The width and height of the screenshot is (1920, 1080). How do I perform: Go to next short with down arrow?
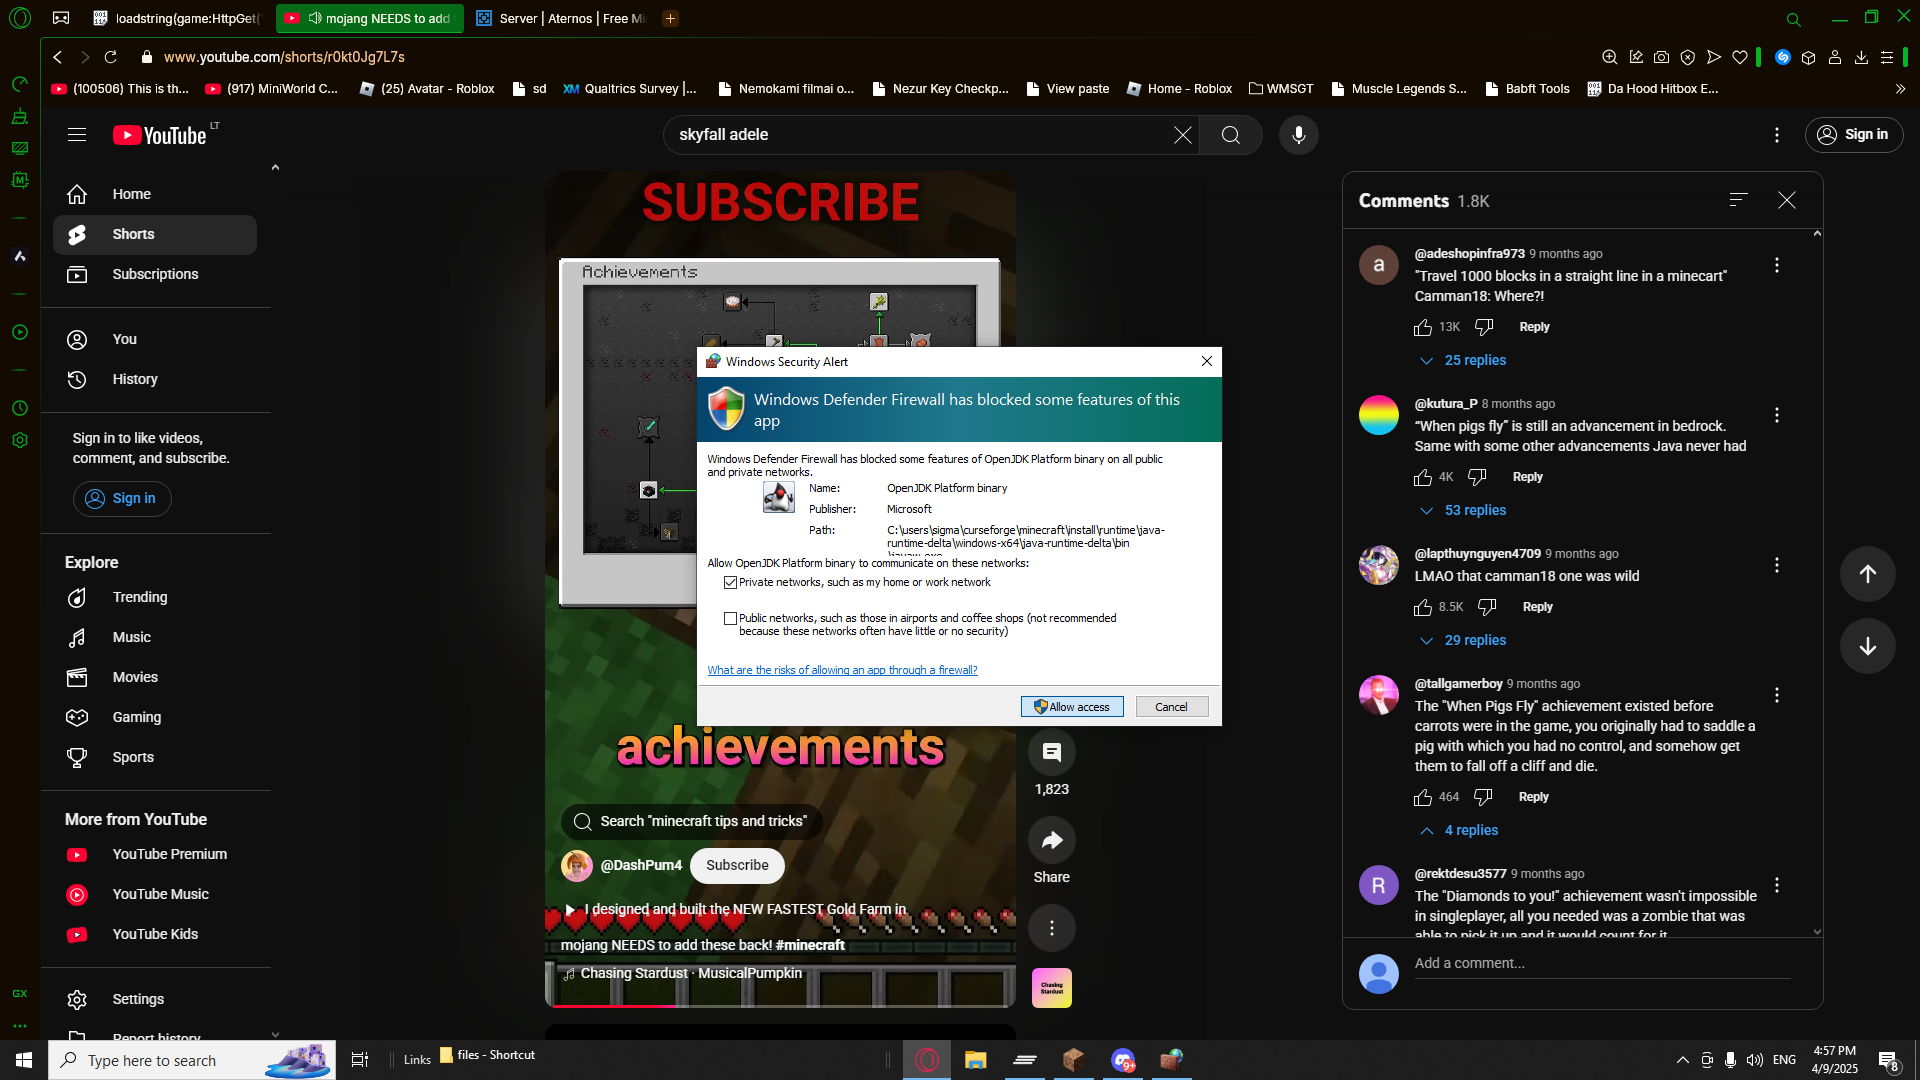tap(1868, 645)
